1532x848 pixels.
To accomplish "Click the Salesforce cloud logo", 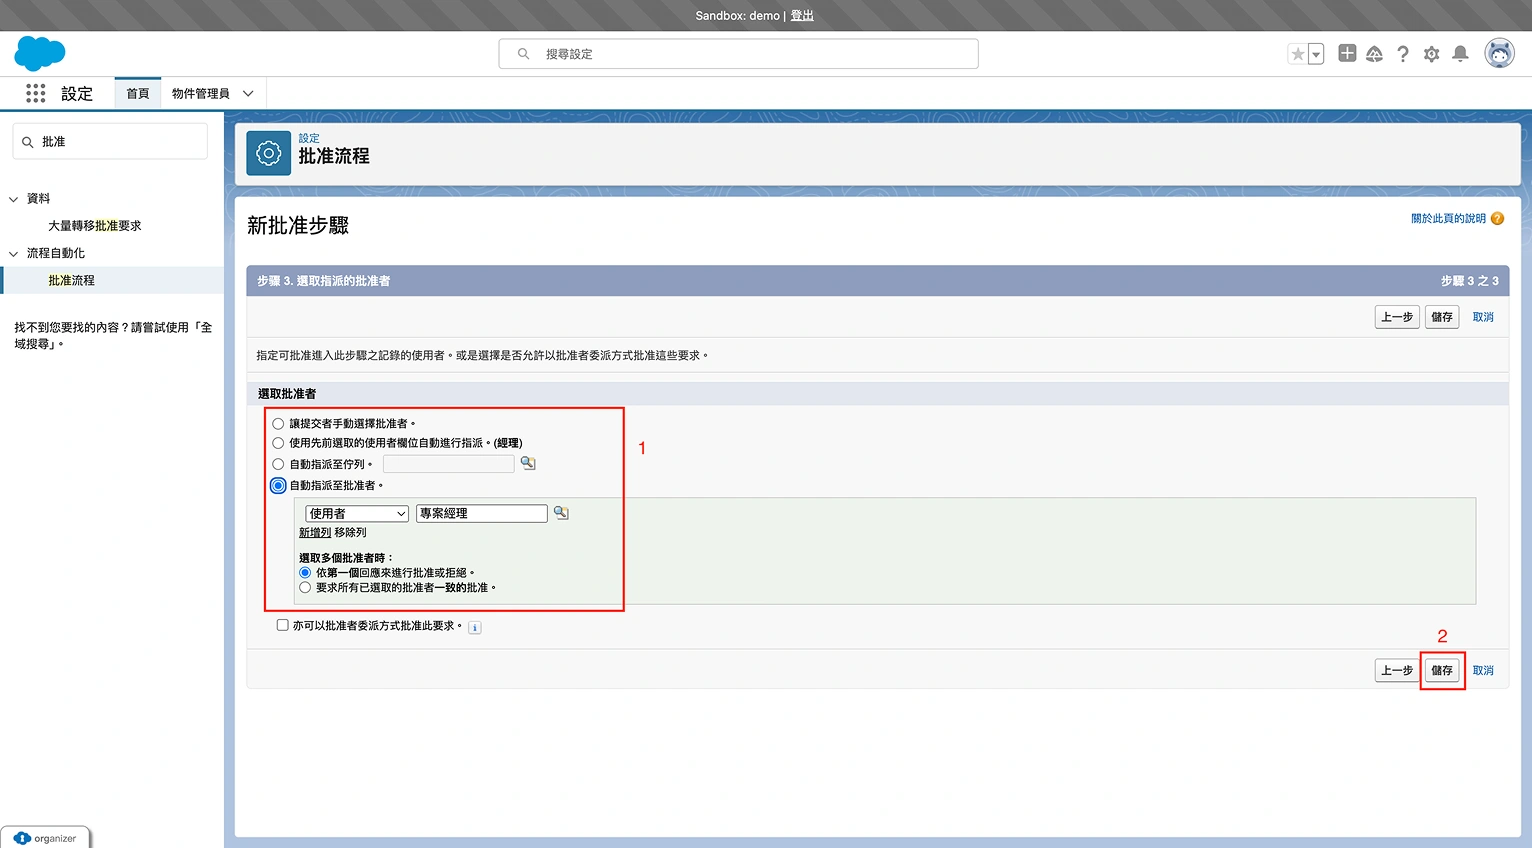I will (x=40, y=53).
